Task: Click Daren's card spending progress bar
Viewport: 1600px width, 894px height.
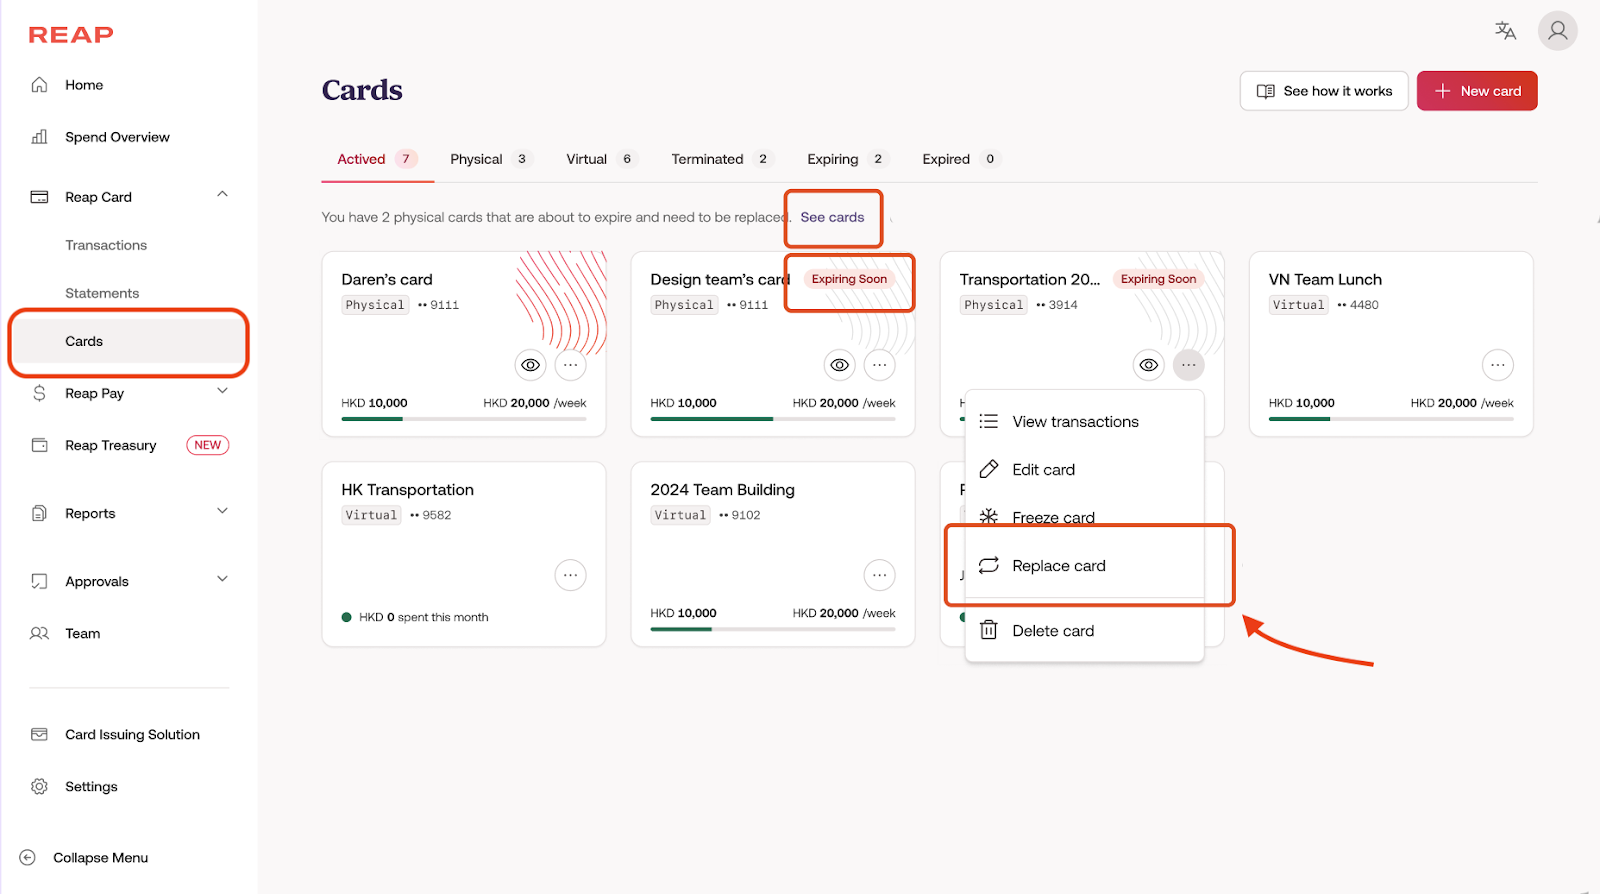Action: coord(464,419)
